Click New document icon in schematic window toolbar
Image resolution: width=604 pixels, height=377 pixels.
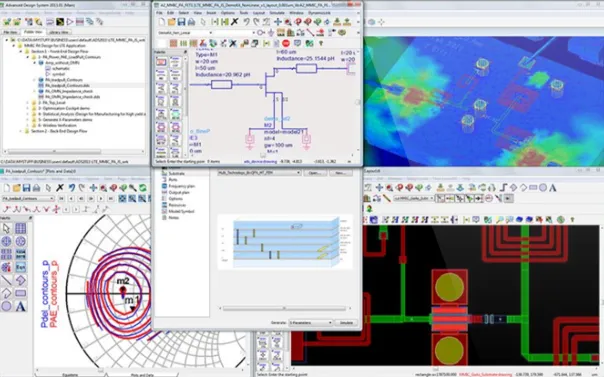(162, 22)
